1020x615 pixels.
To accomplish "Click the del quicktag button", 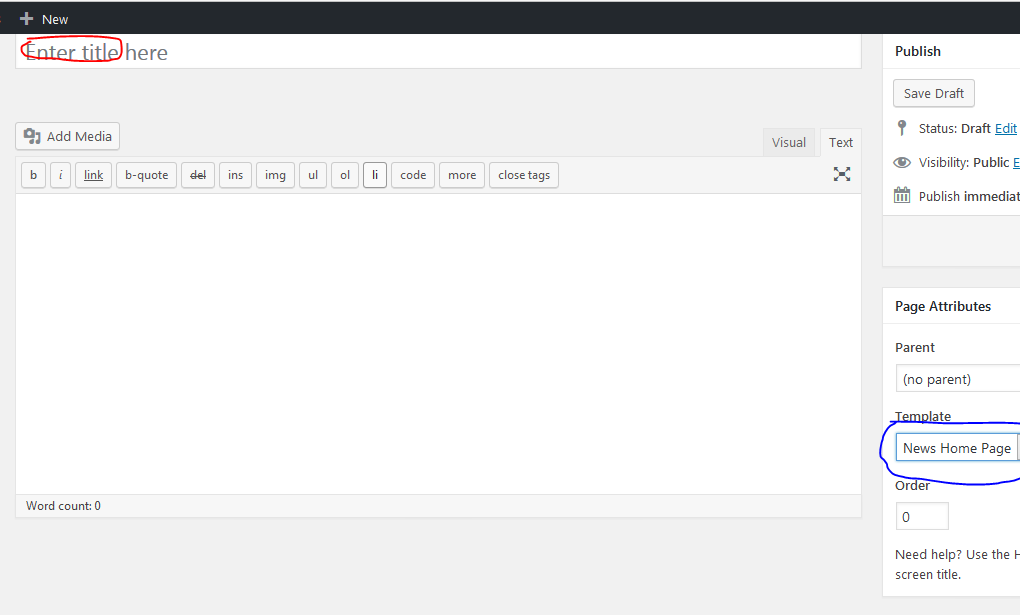I will point(198,175).
